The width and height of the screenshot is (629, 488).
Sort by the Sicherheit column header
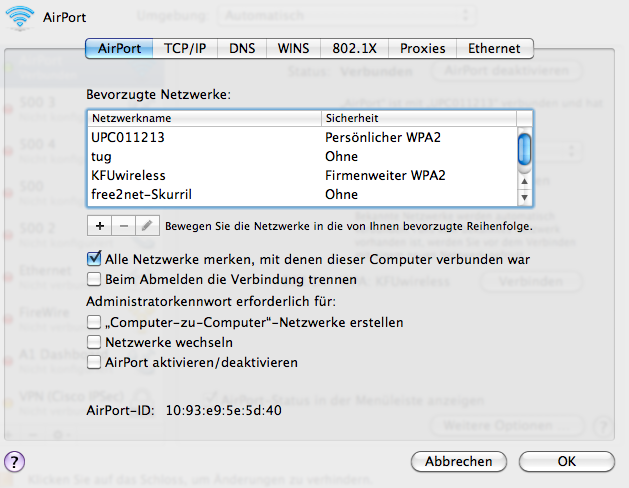[x=419, y=118]
